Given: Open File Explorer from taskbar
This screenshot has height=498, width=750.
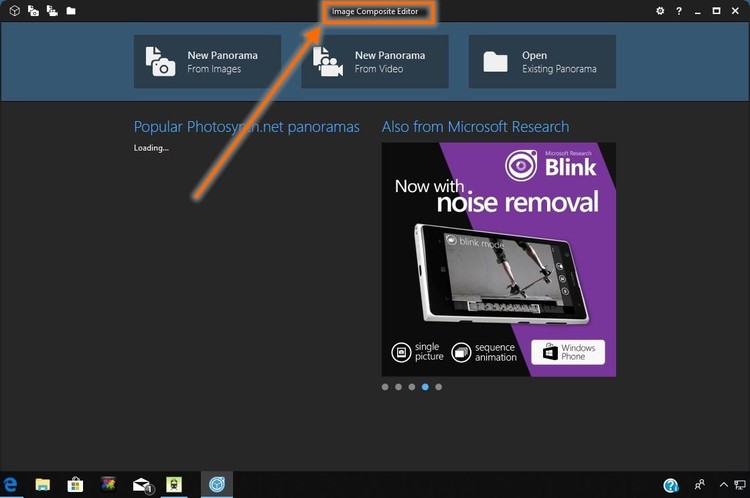Looking at the screenshot, I should (x=43, y=485).
